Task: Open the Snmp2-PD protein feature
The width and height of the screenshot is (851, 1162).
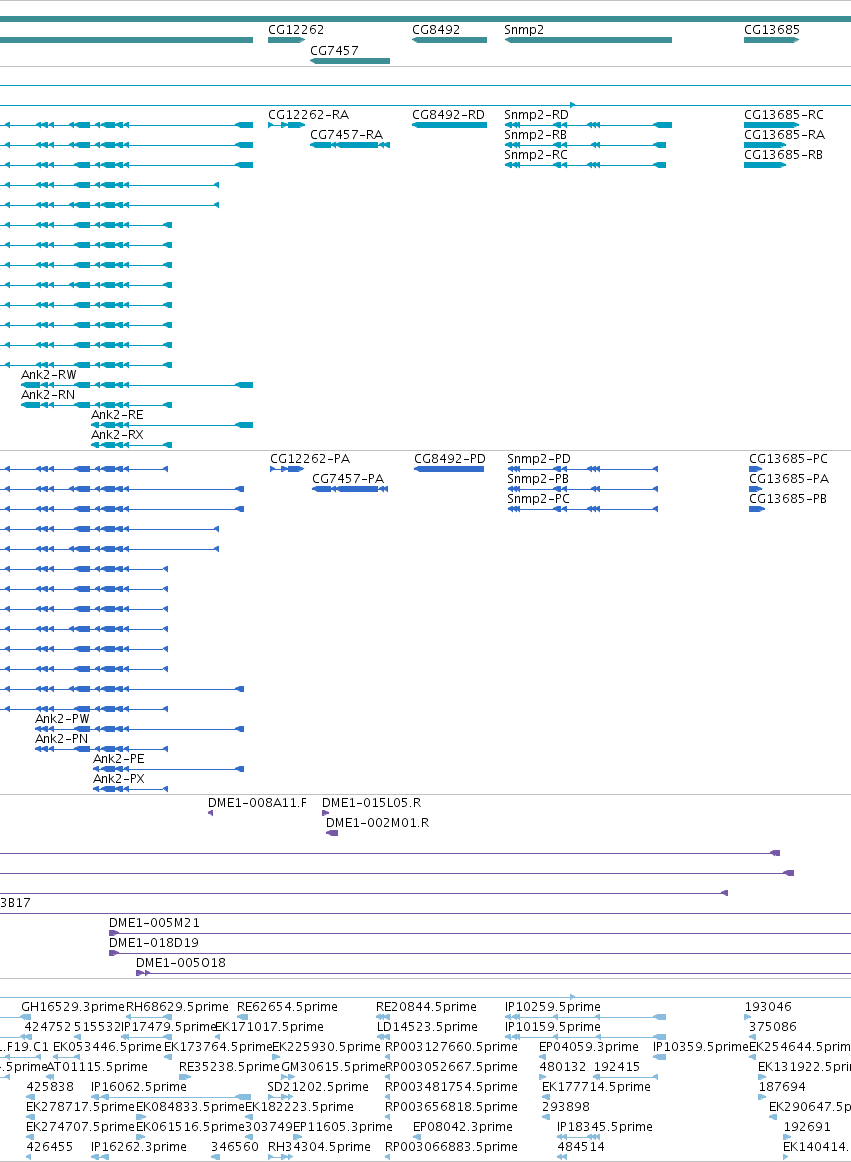Action: pyautogui.click(x=539, y=459)
